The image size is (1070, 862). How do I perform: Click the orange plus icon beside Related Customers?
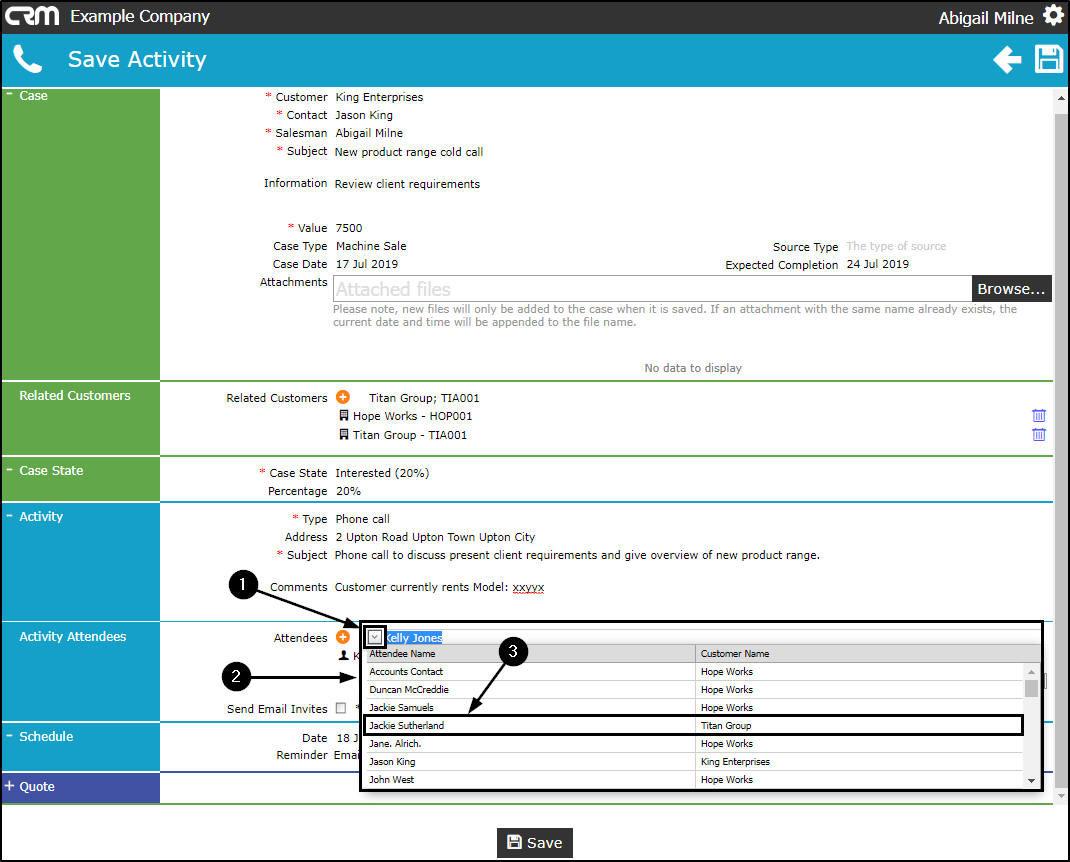pos(343,397)
